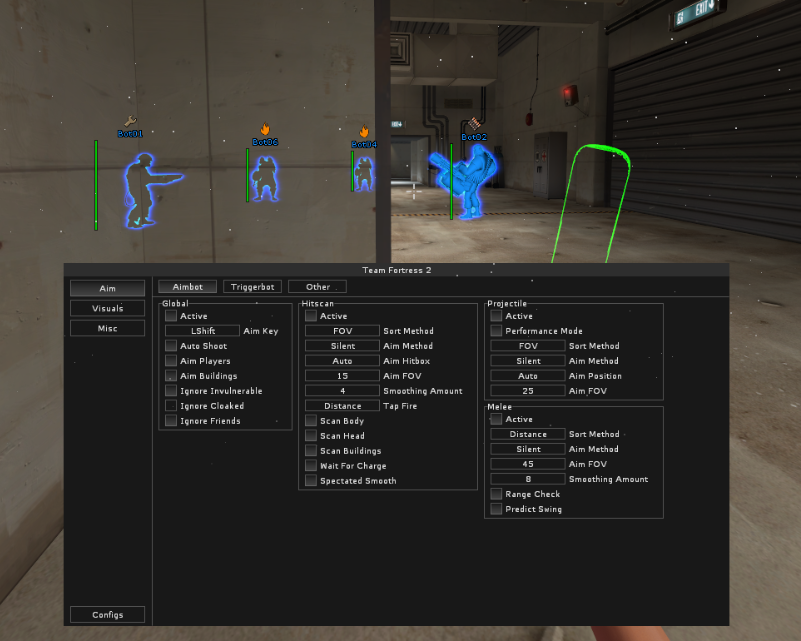801x641 pixels.
Task: Toggle Spectated Smooth checkbox
Action: 311,481
